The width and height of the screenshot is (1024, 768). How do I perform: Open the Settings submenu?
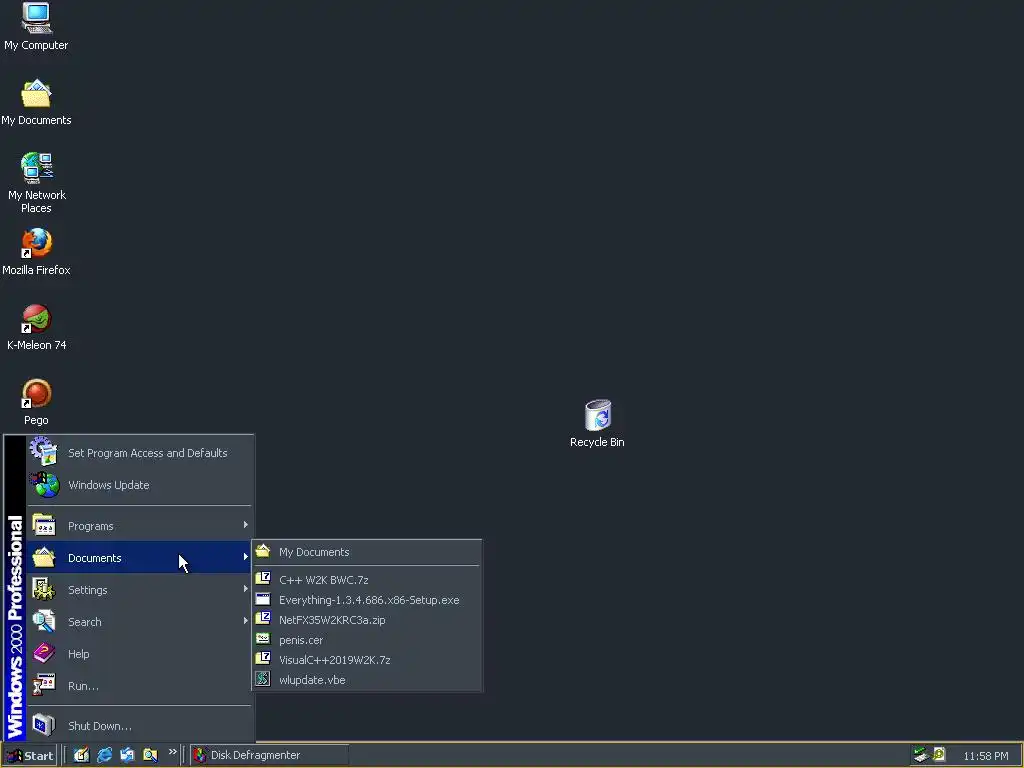tap(139, 590)
